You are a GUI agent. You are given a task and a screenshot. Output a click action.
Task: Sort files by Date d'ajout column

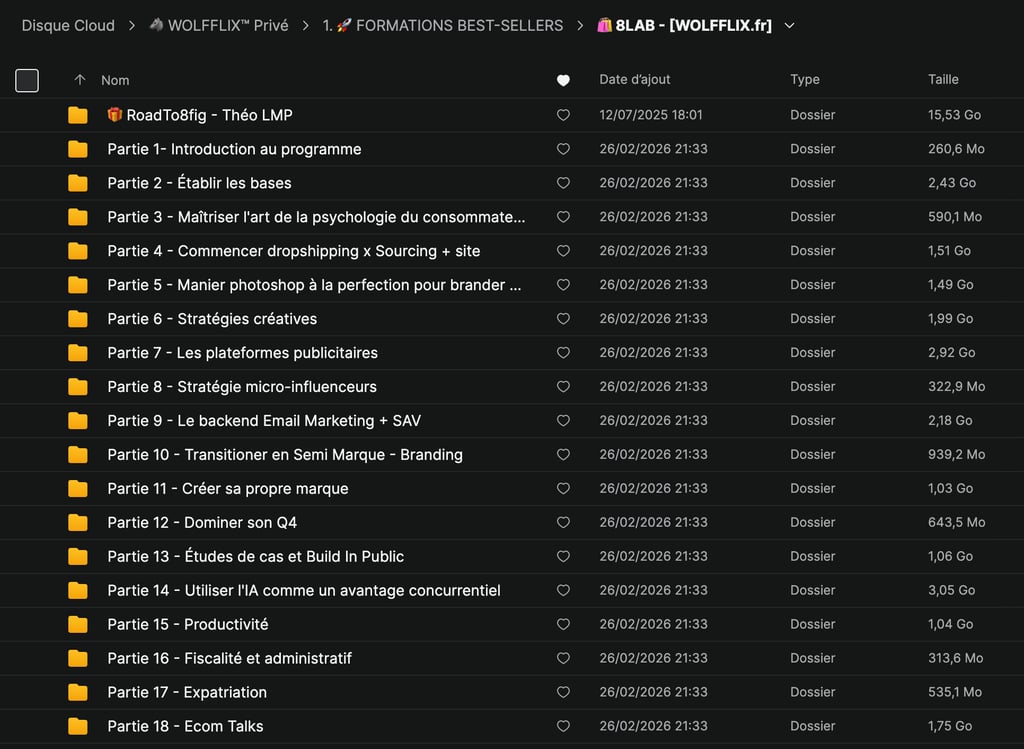click(634, 80)
